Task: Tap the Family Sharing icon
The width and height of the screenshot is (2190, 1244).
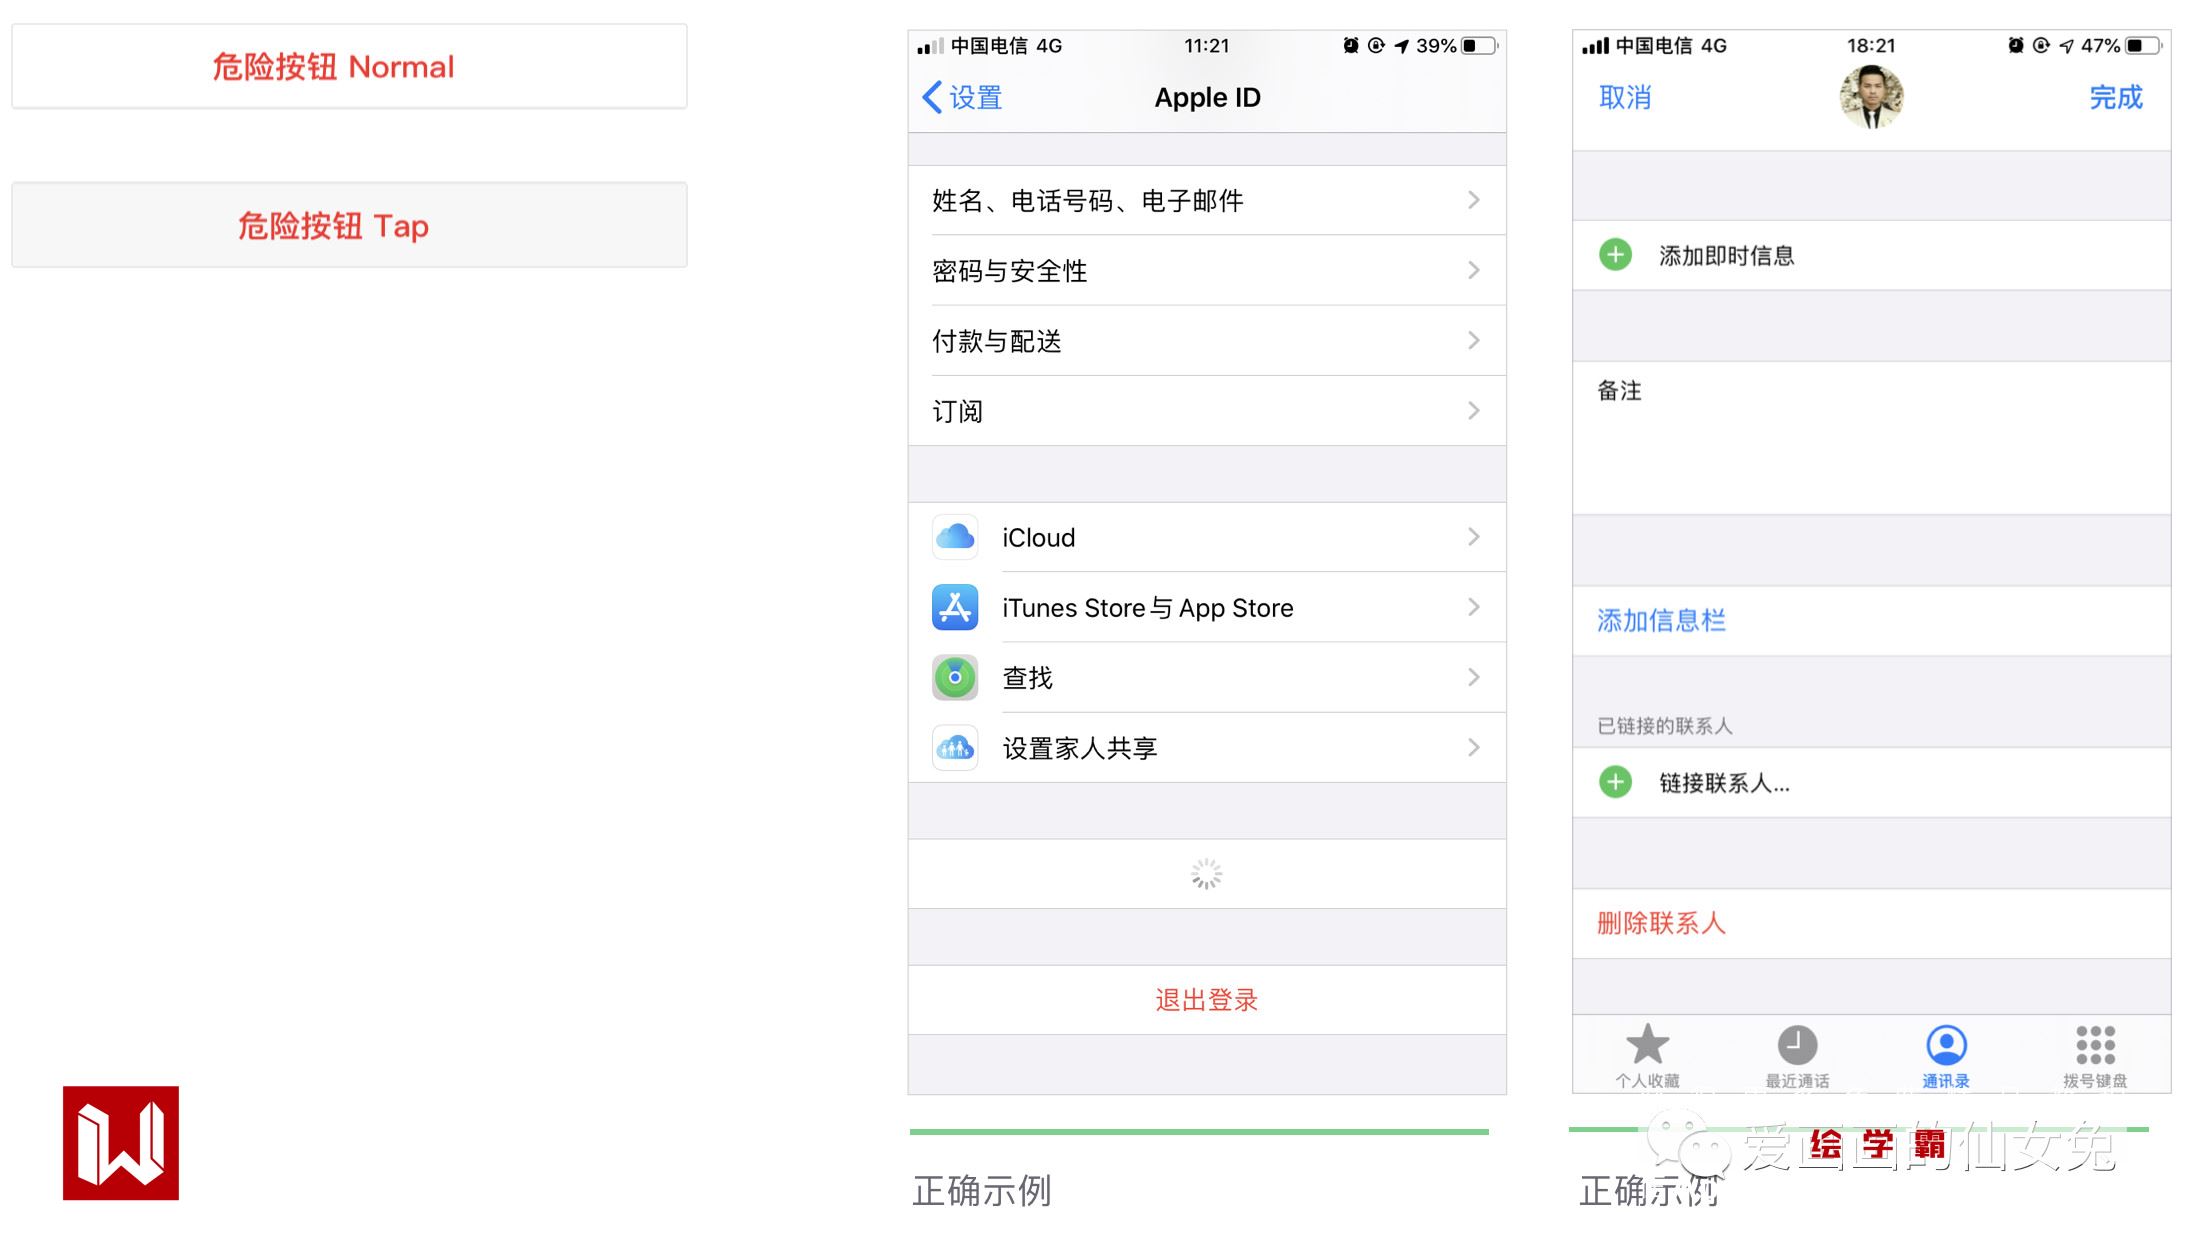Action: click(955, 747)
